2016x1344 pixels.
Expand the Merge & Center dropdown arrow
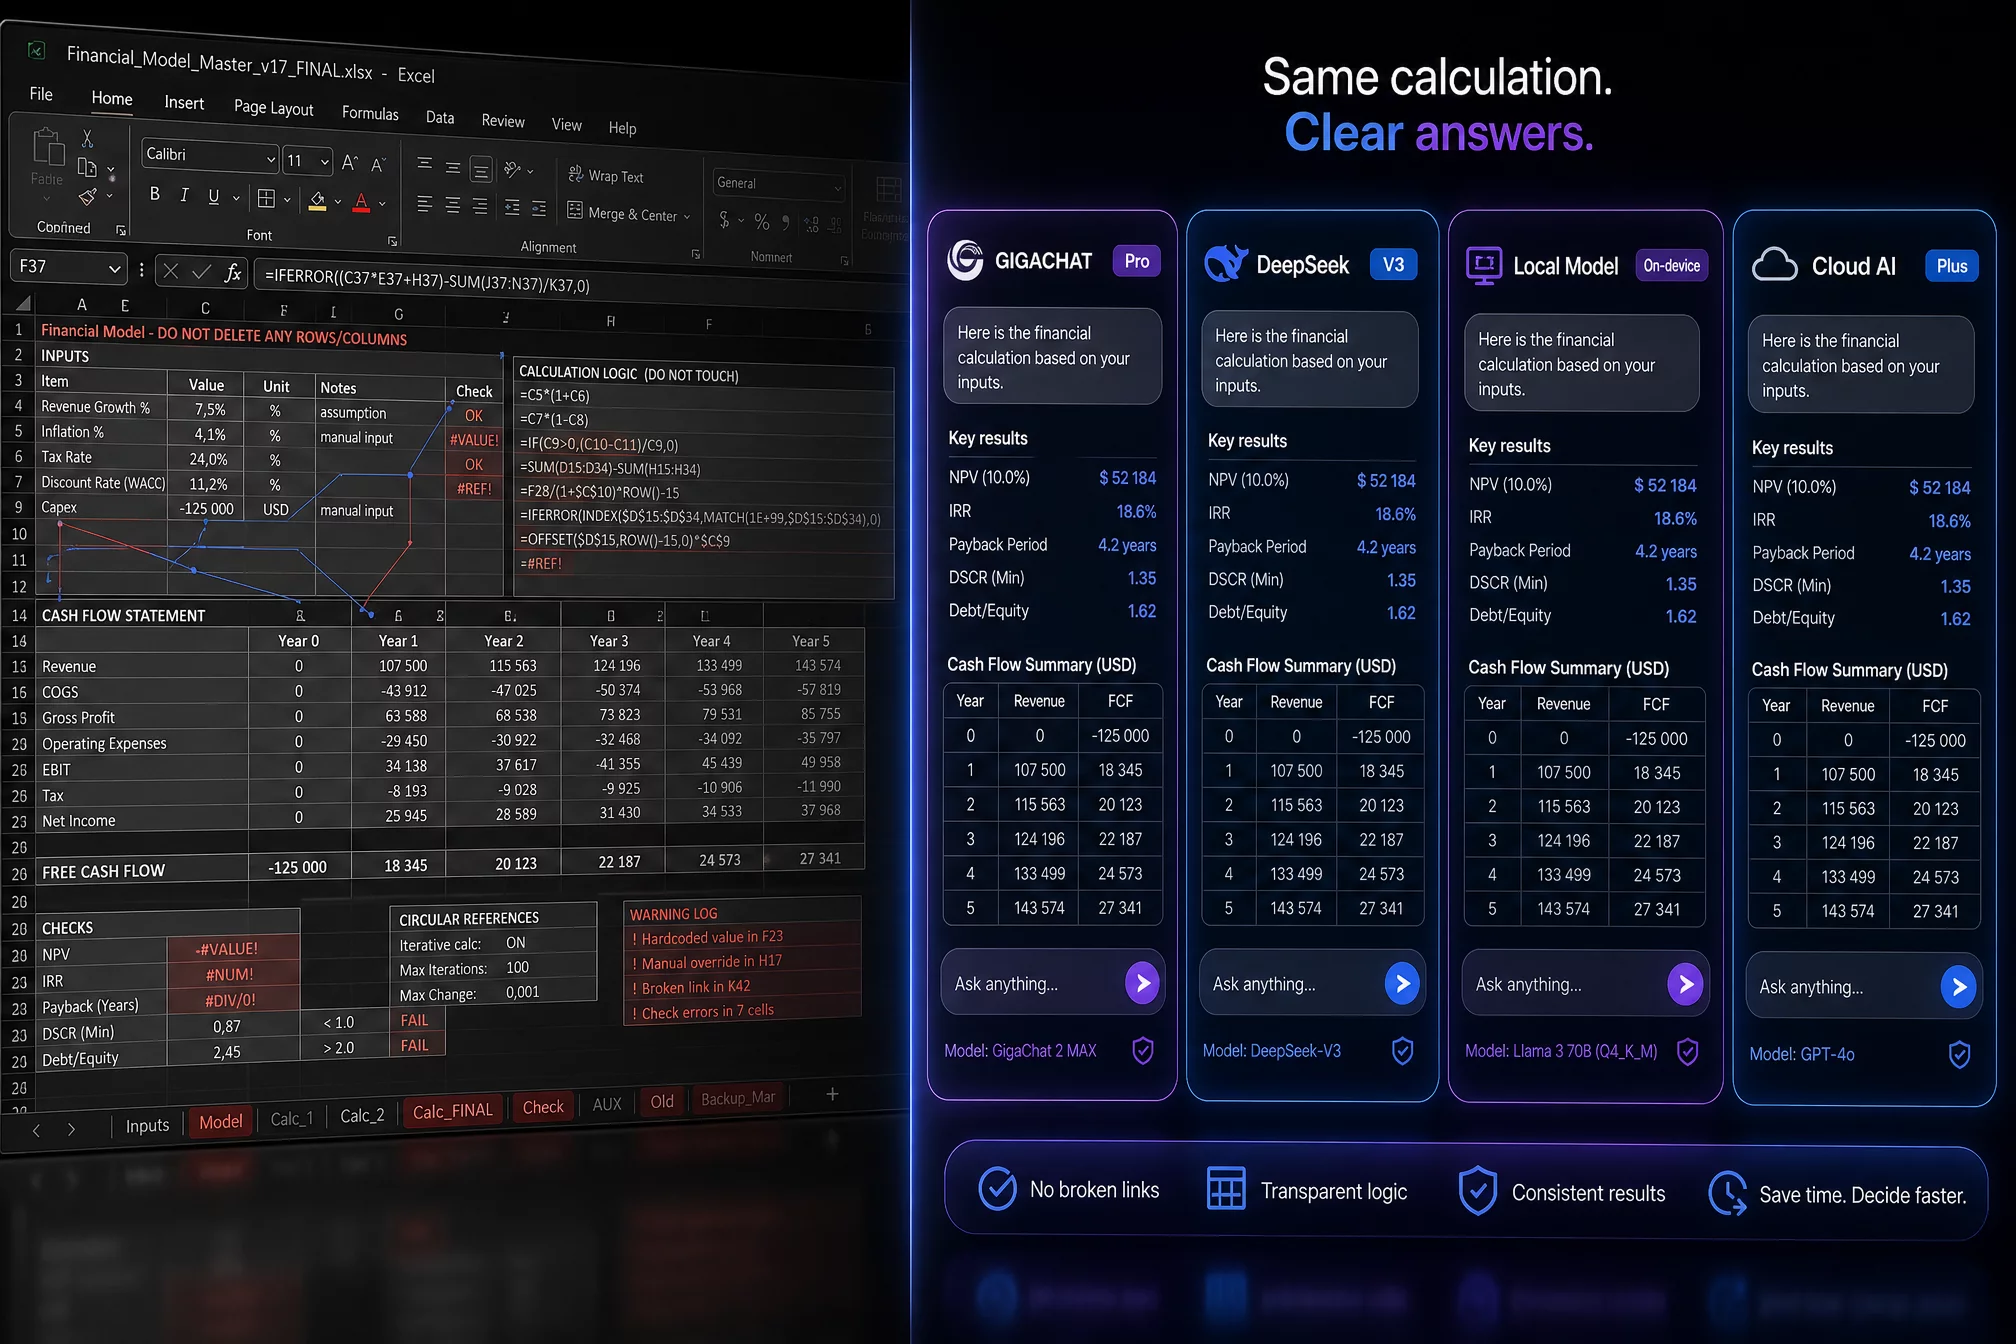click(688, 216)
